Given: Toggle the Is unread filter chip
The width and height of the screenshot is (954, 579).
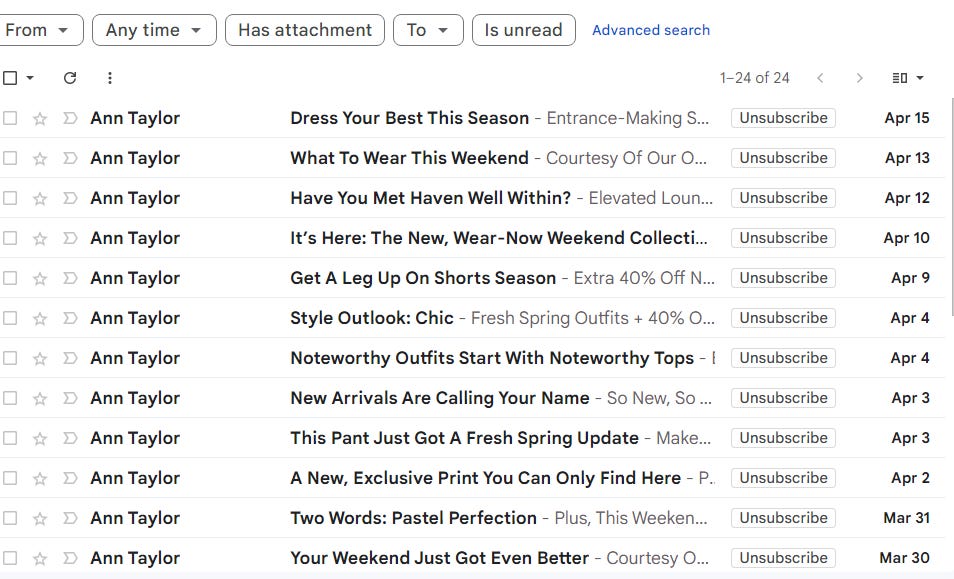Looking at the screenshot, I should pyautogui.click(x=523, y=30).
